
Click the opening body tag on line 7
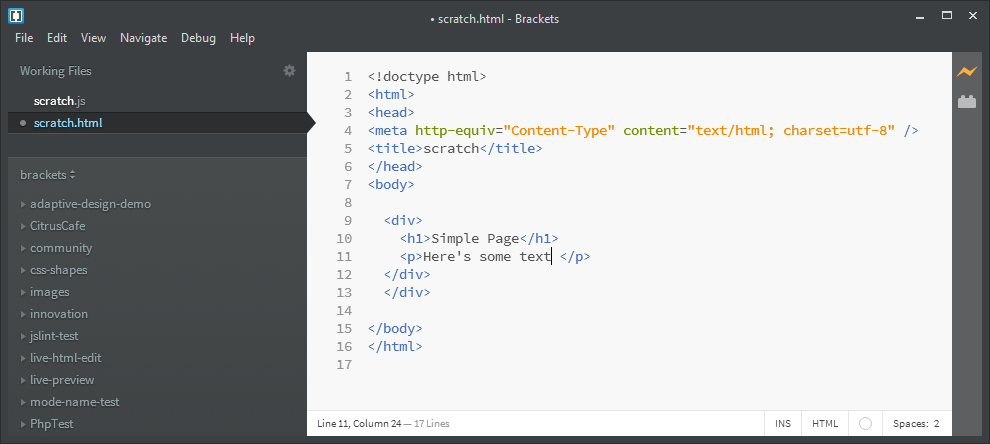click(x=391, y=185)
